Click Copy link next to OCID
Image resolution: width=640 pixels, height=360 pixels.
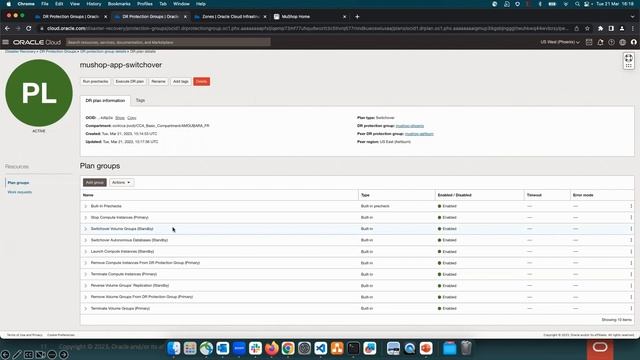(x=131, y=118)
